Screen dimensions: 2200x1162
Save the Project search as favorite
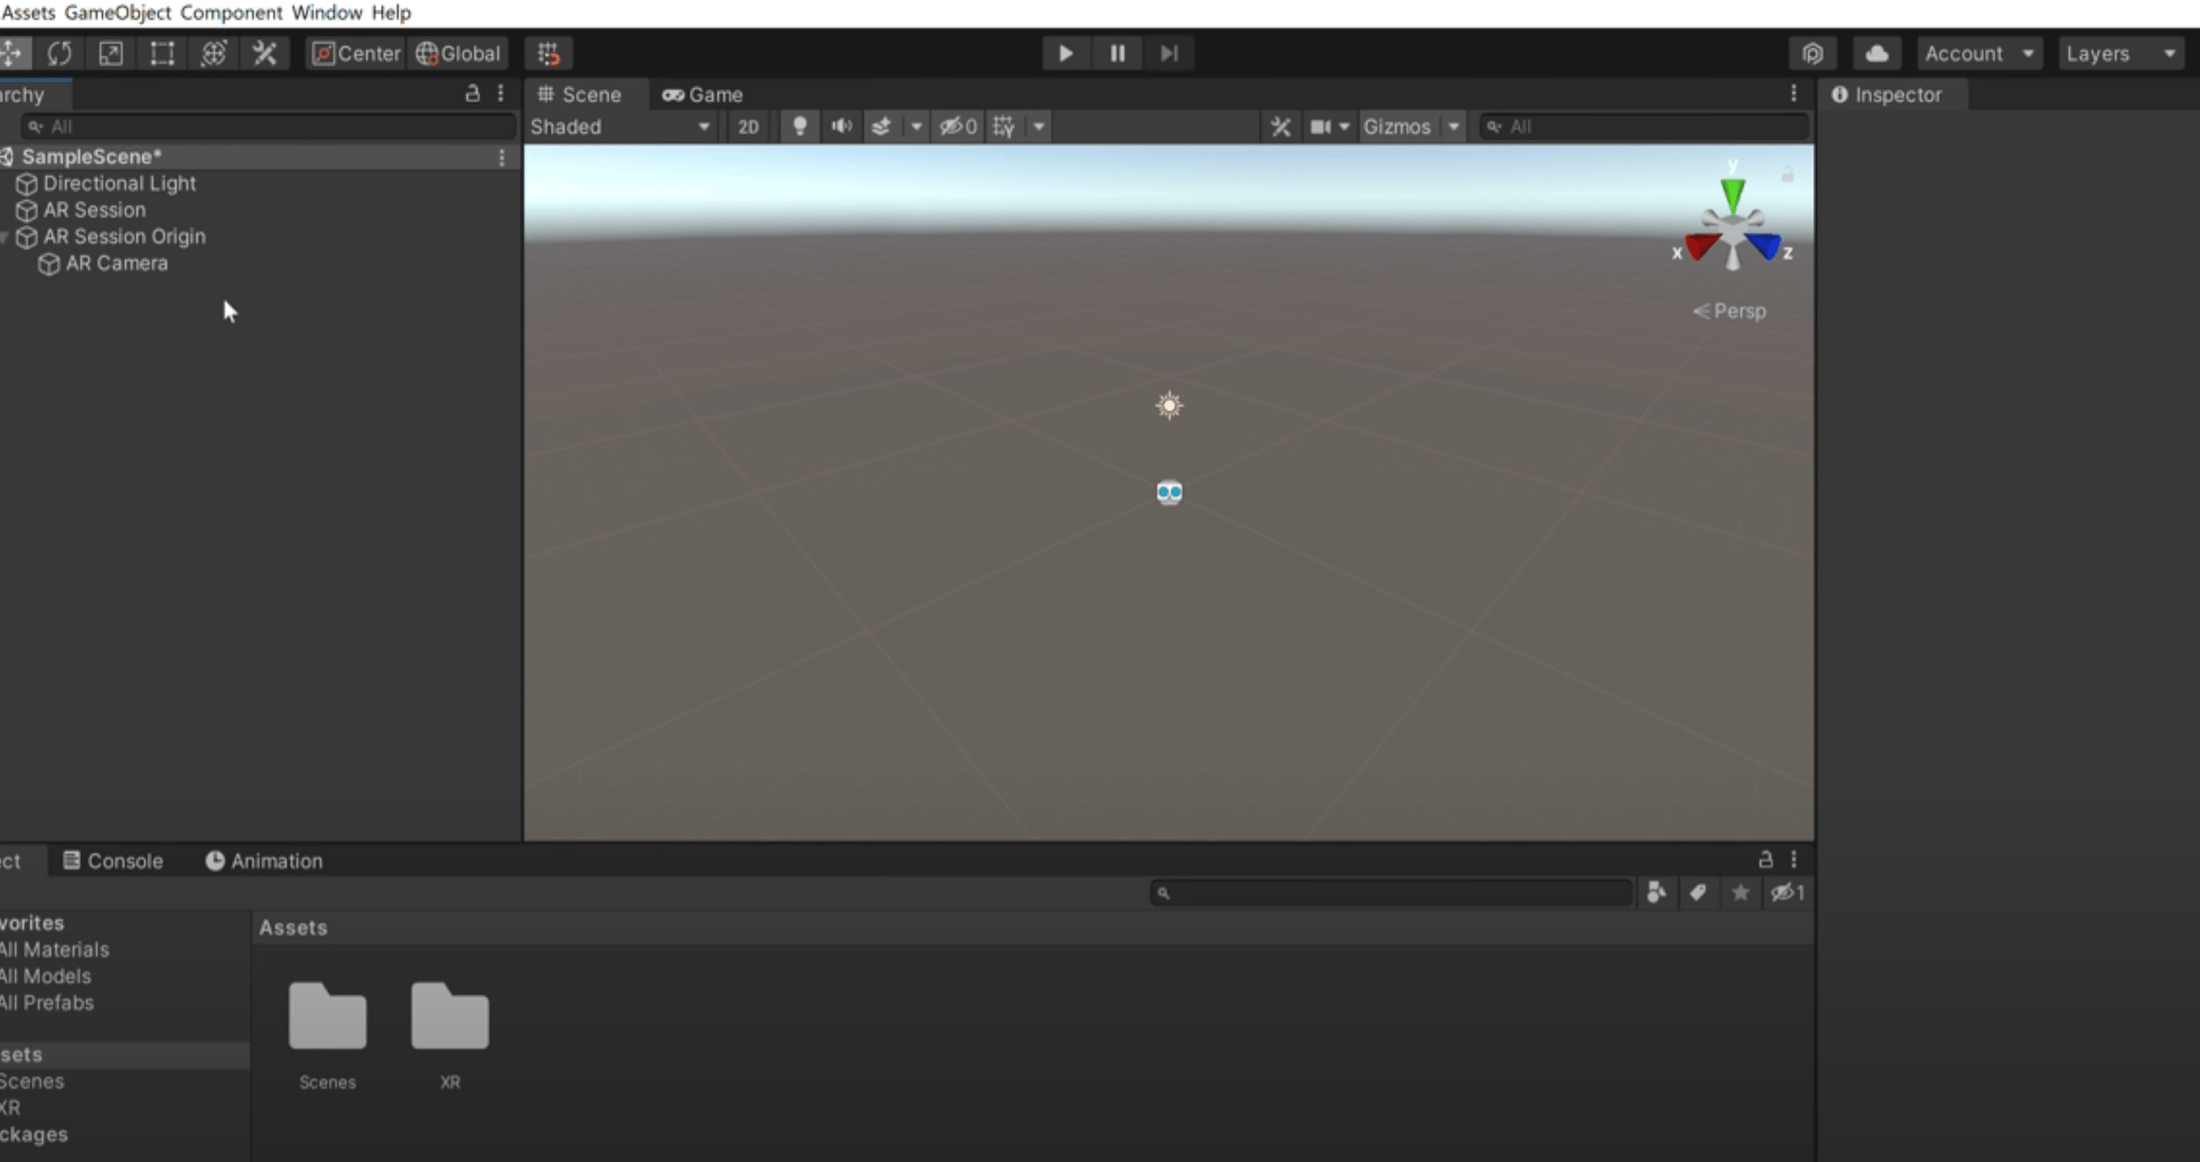pyautogui.click(x=1741, y=892)
